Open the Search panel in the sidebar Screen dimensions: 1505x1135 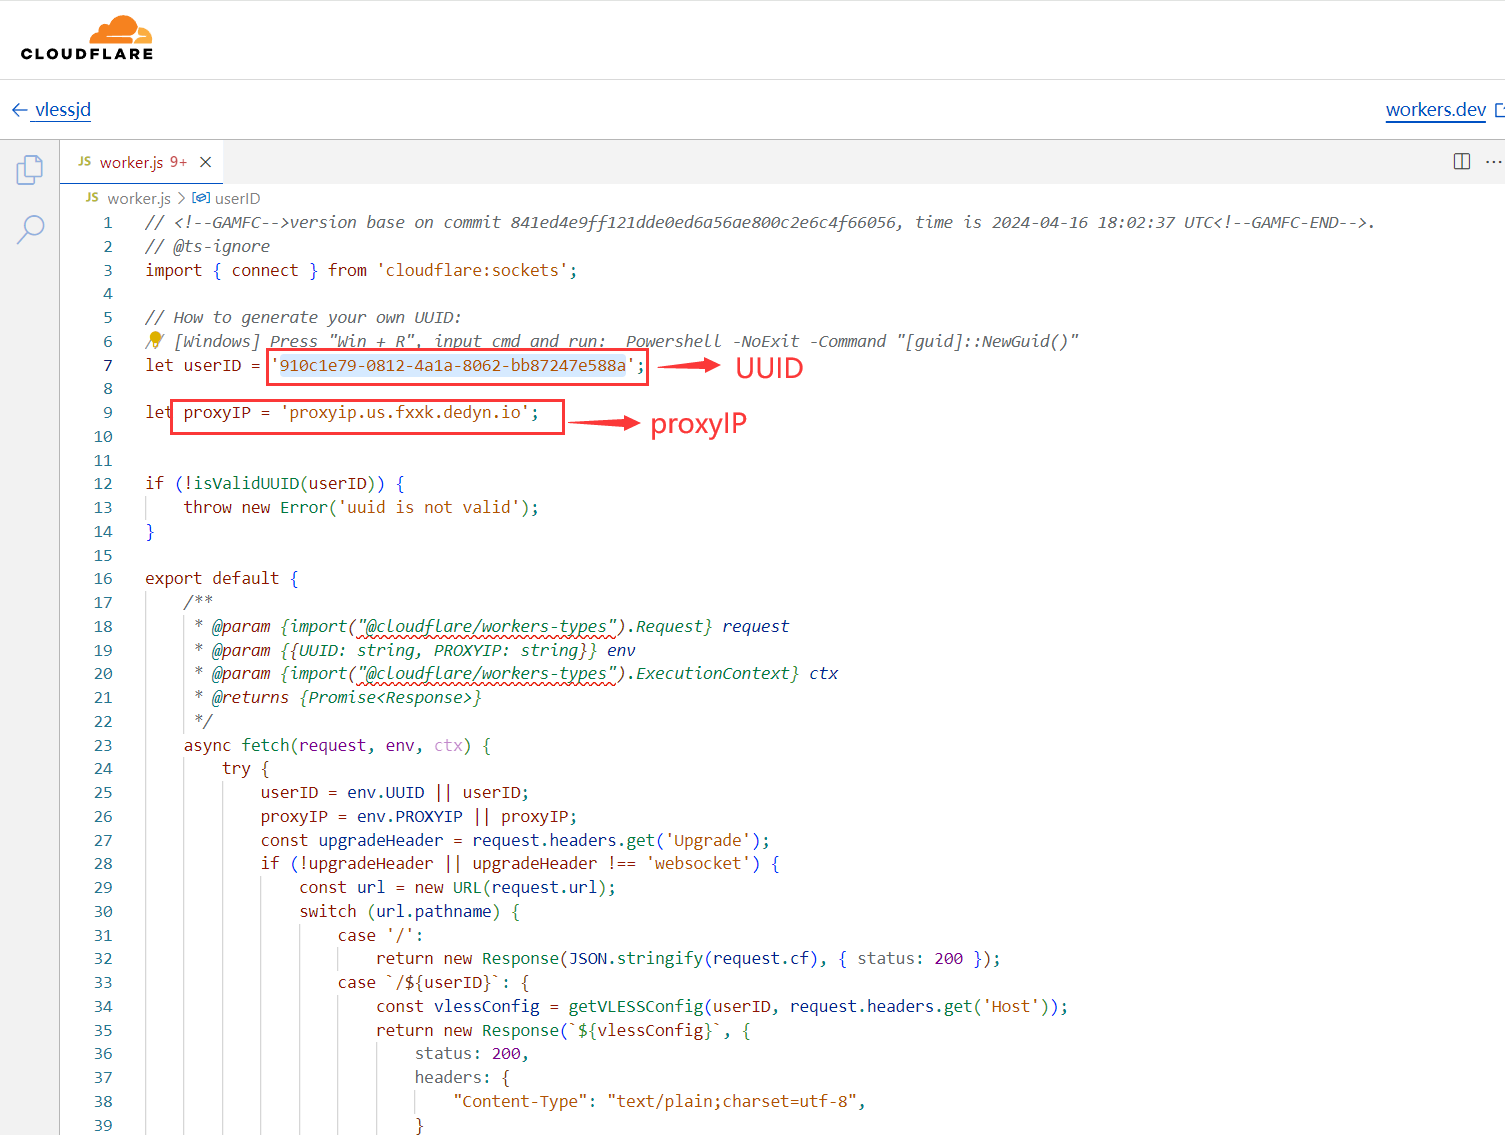(x=30, y=229)
